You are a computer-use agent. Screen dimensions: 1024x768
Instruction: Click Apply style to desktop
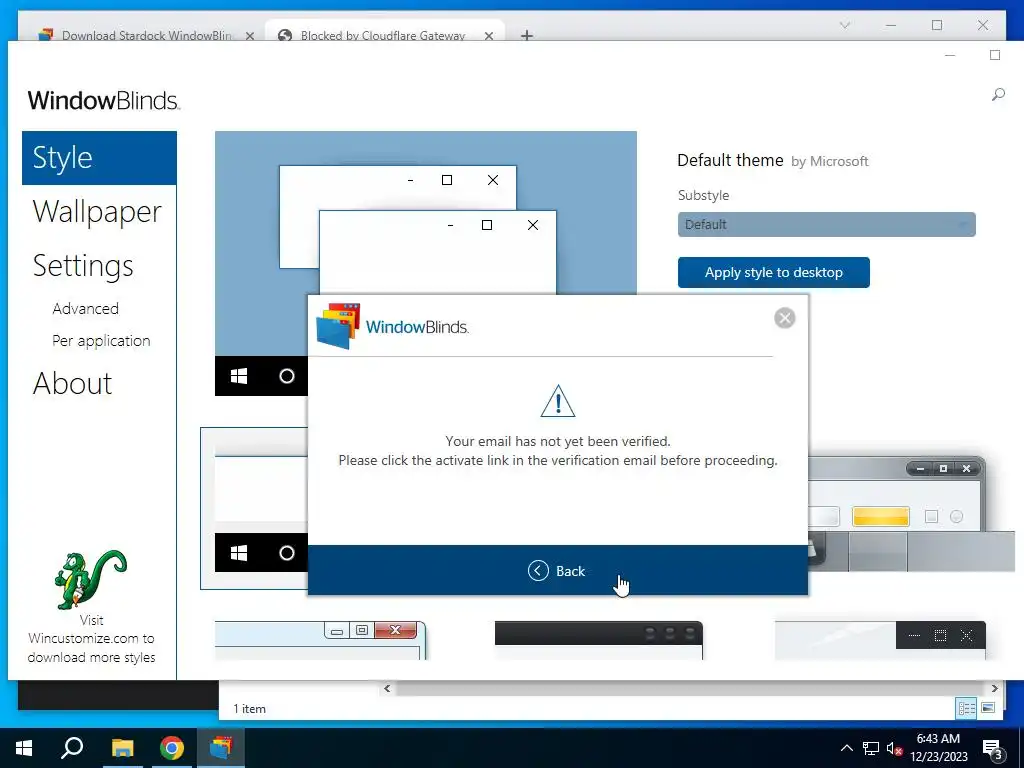click(x=773, y=272)
